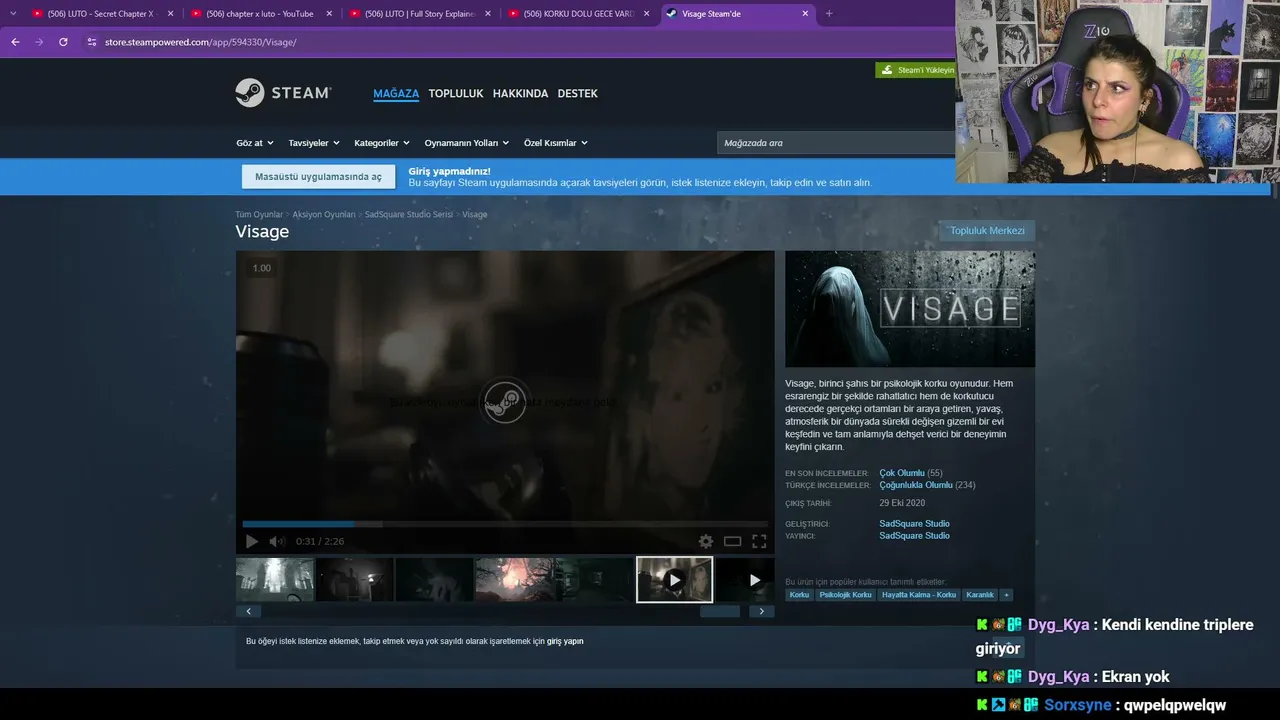This screenshot has width=1280, height=720.
Task: Seek the trailer using the progress bar
Action: click(505, 524)
